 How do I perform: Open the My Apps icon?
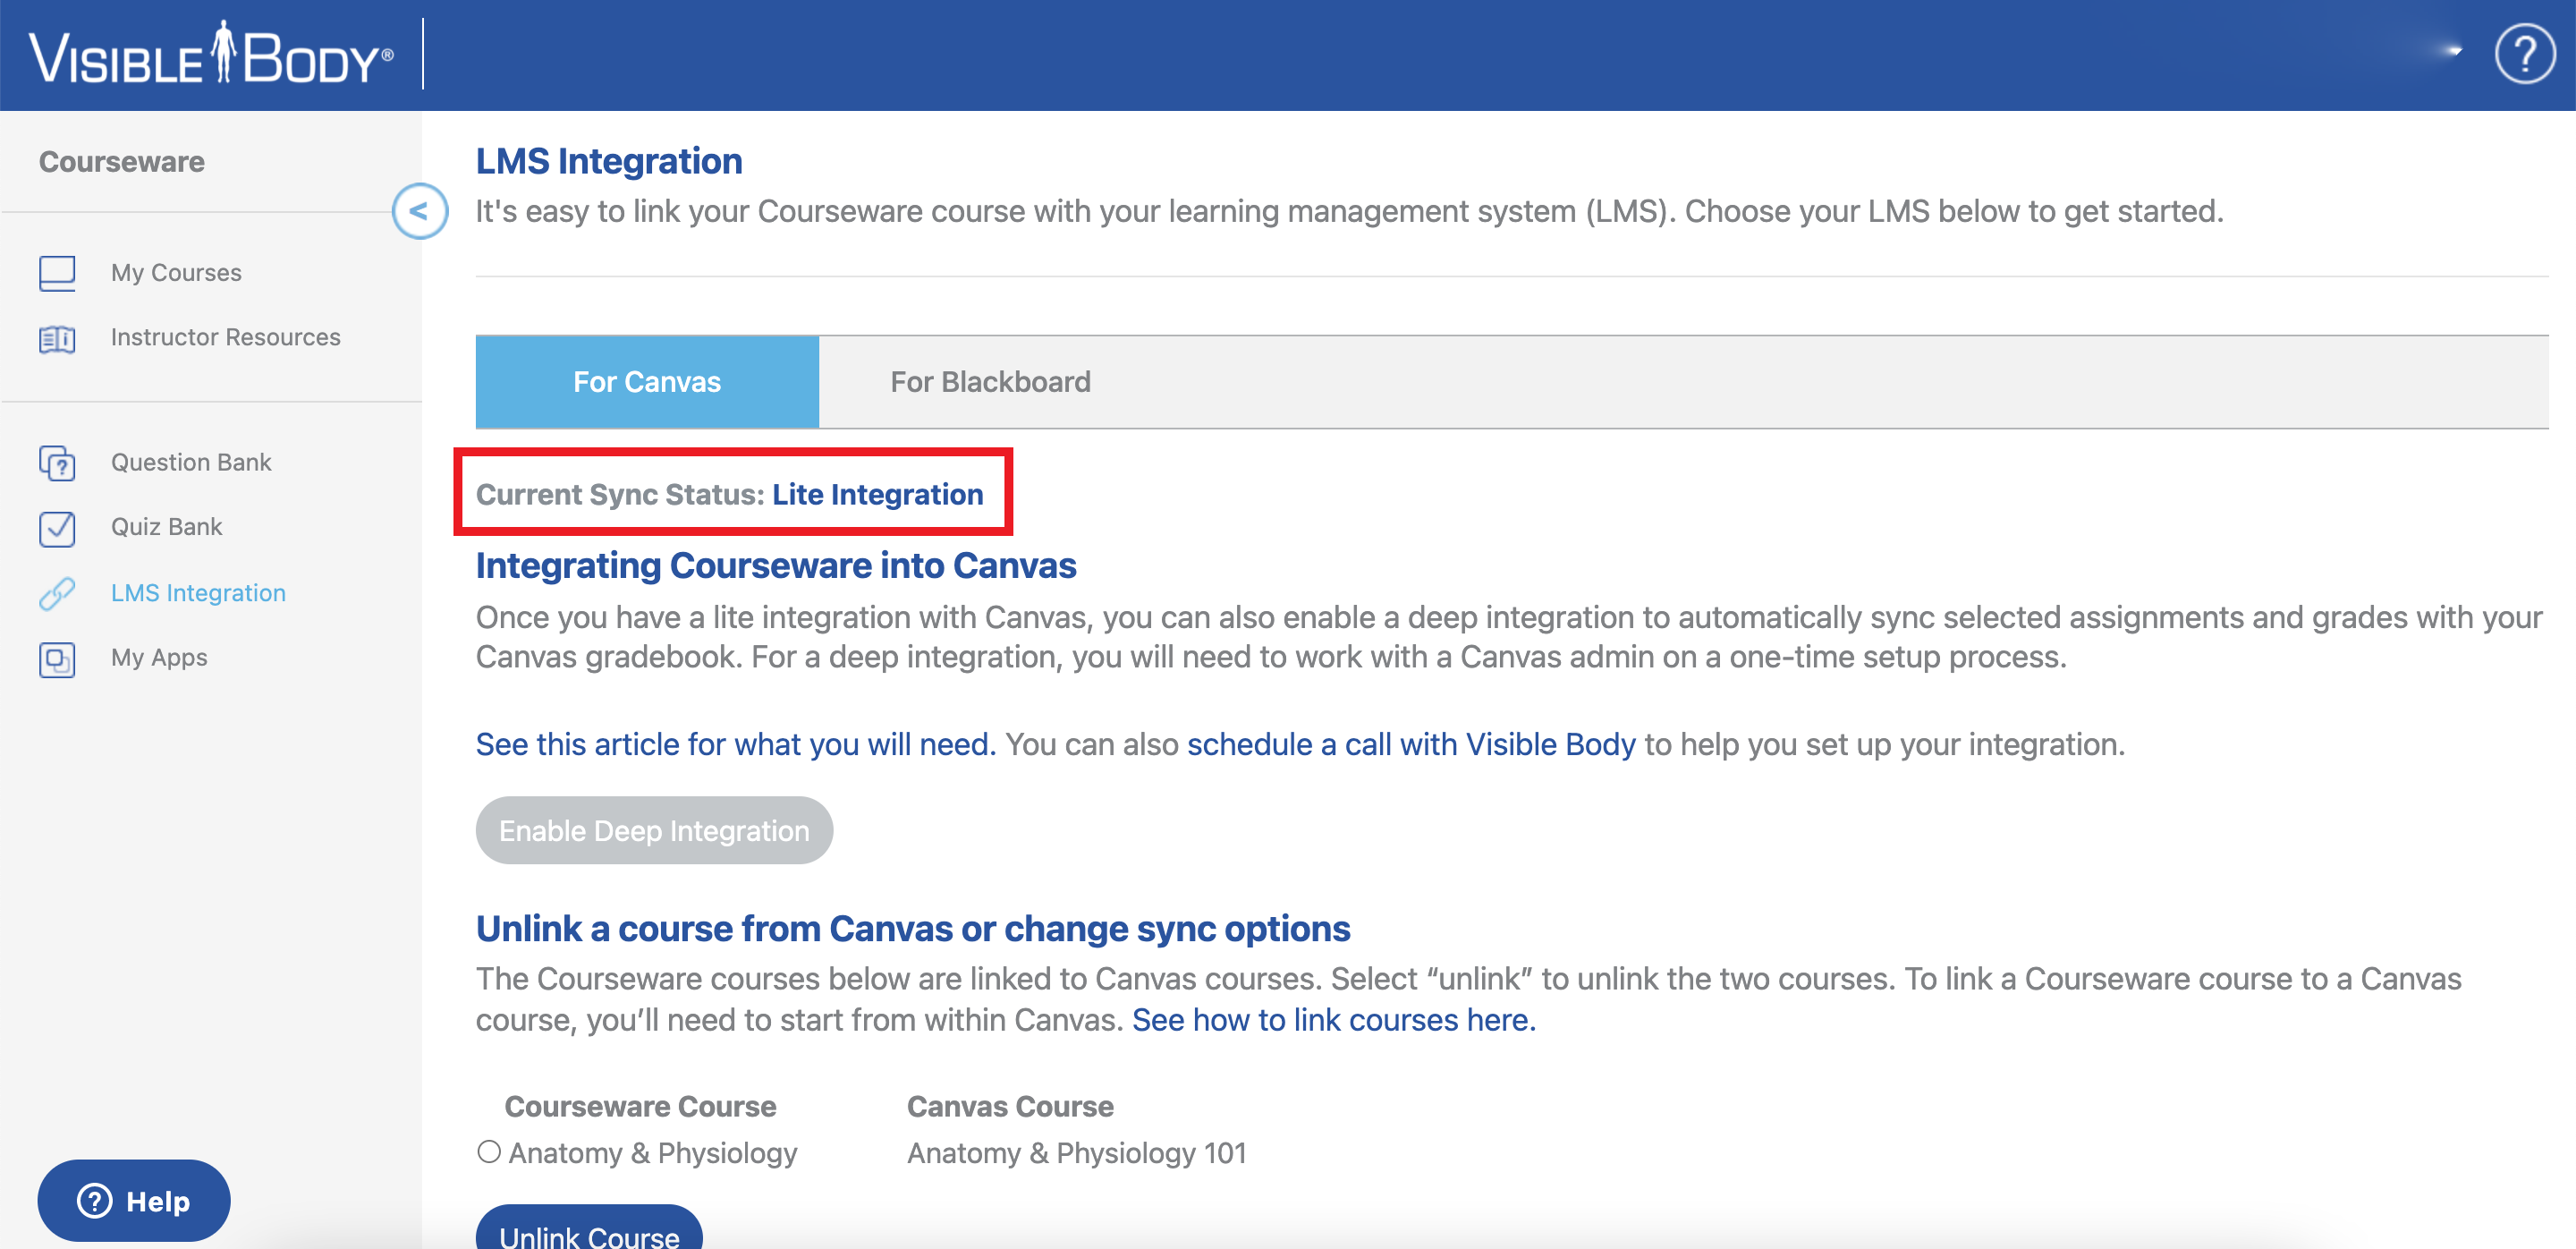click(57, 658)
